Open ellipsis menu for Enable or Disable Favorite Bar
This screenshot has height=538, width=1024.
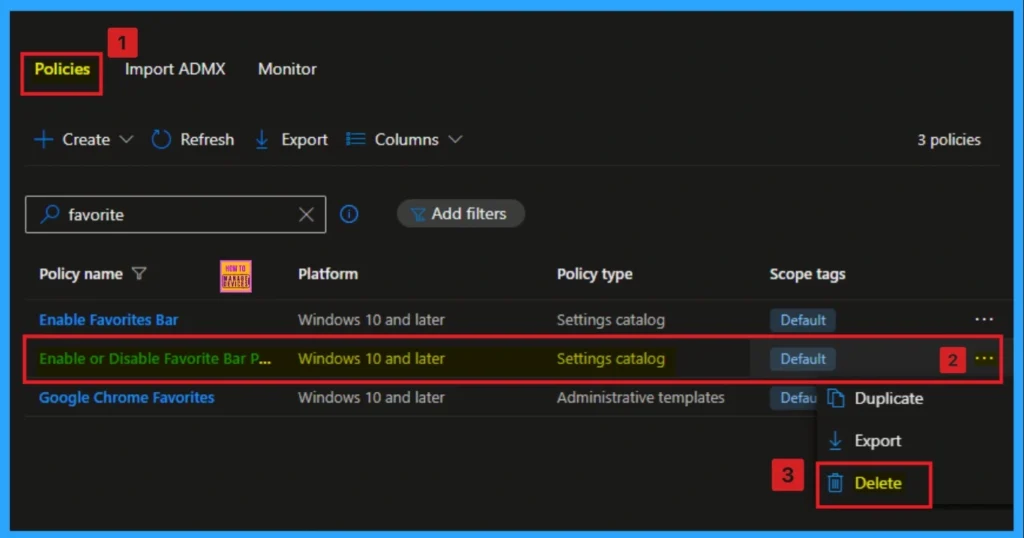(984, 358)
